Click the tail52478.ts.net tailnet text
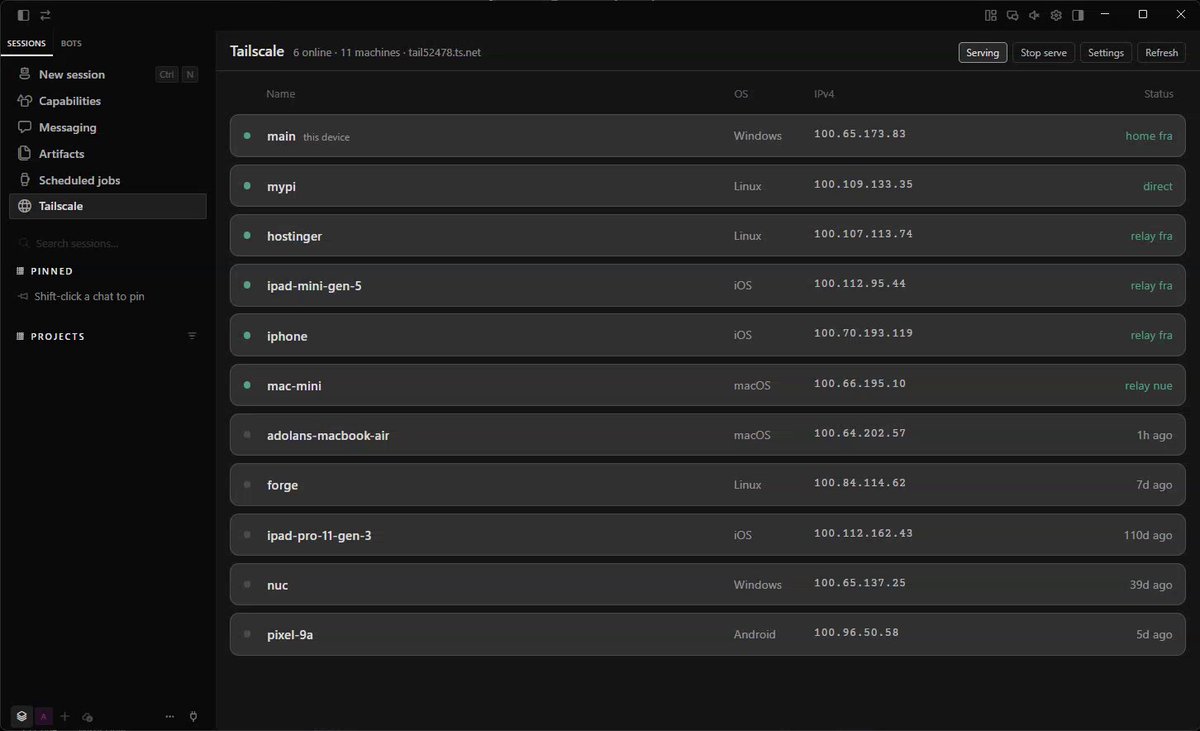The height and width of the screenshot is (731, 1200). 445,52
